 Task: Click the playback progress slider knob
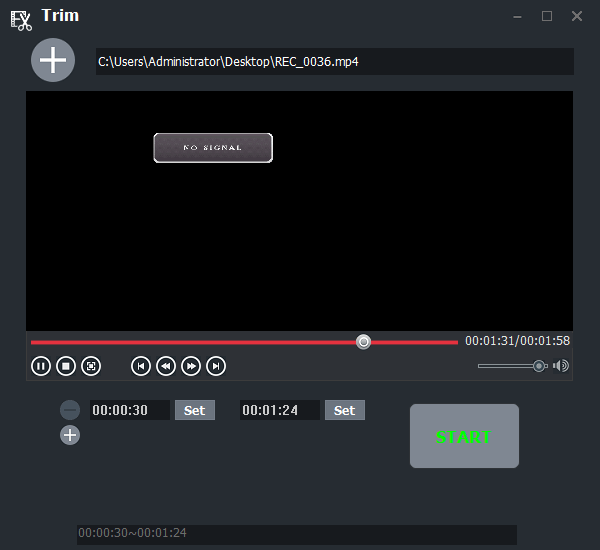[364, 341]
